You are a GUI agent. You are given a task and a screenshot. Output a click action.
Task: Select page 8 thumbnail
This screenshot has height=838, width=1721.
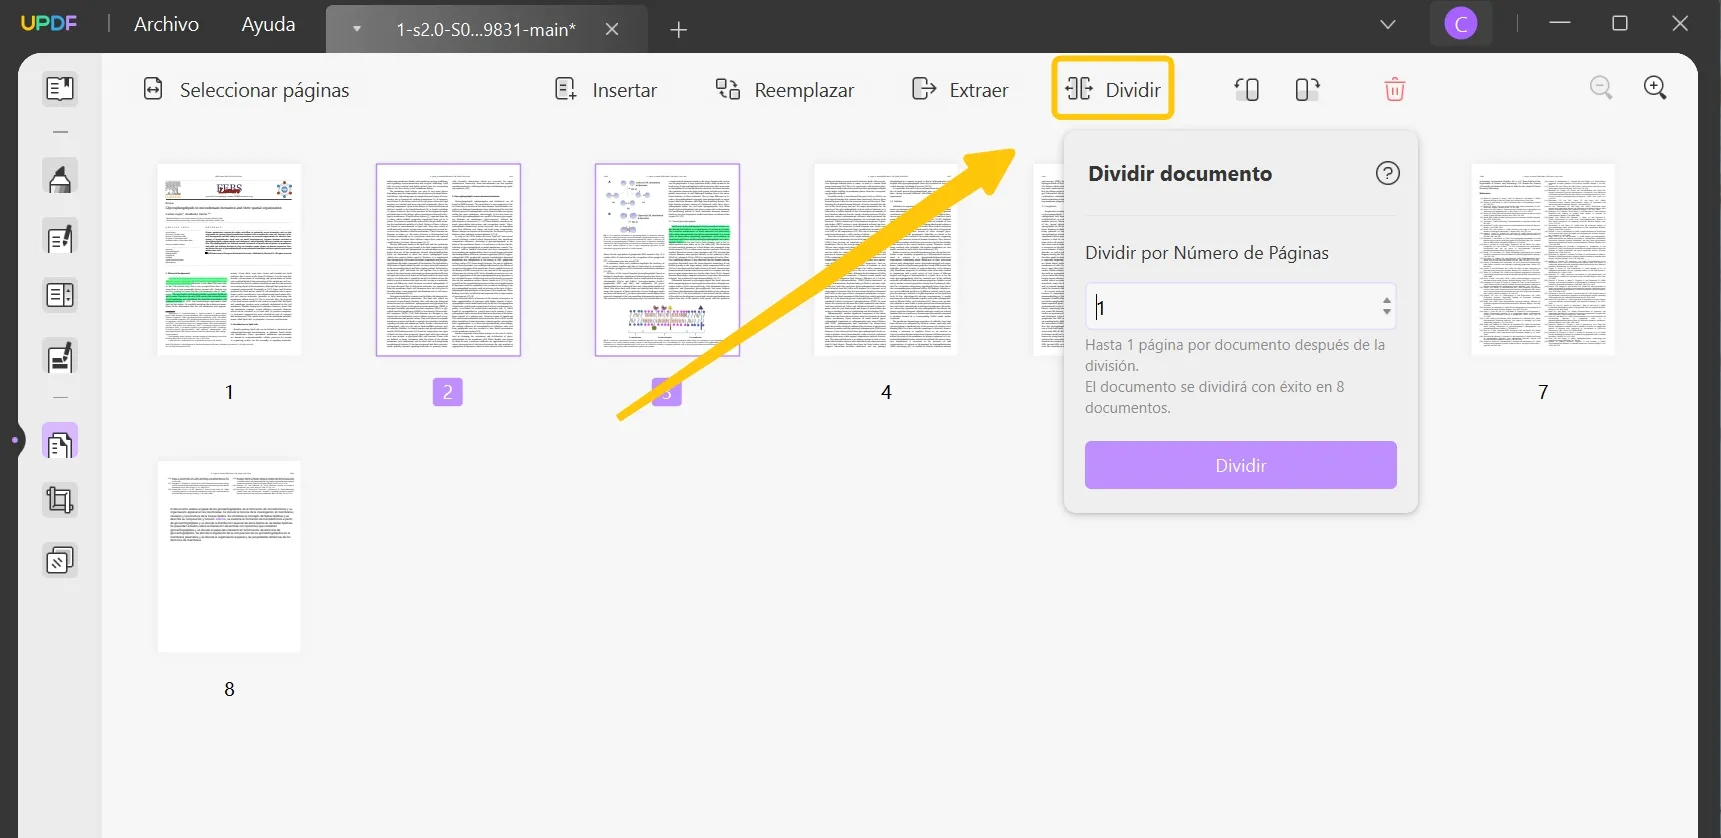(x=229, y=557)
